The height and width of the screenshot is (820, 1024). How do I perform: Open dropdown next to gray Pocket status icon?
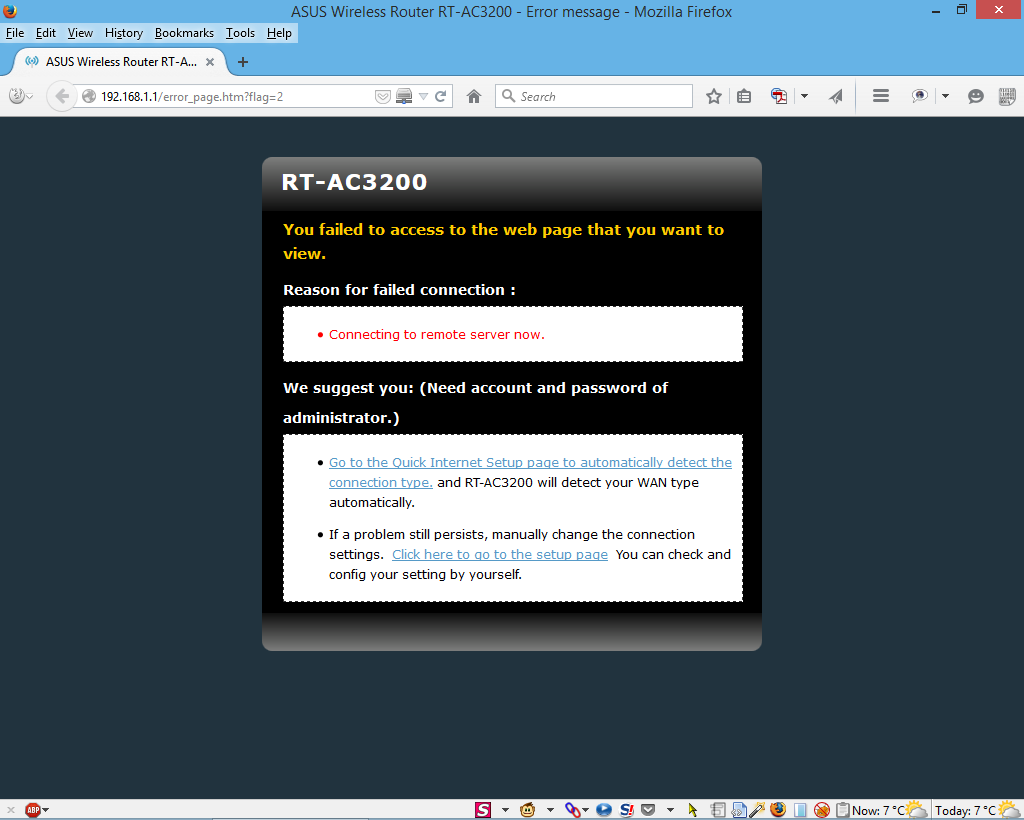click(x=670, y=810)
